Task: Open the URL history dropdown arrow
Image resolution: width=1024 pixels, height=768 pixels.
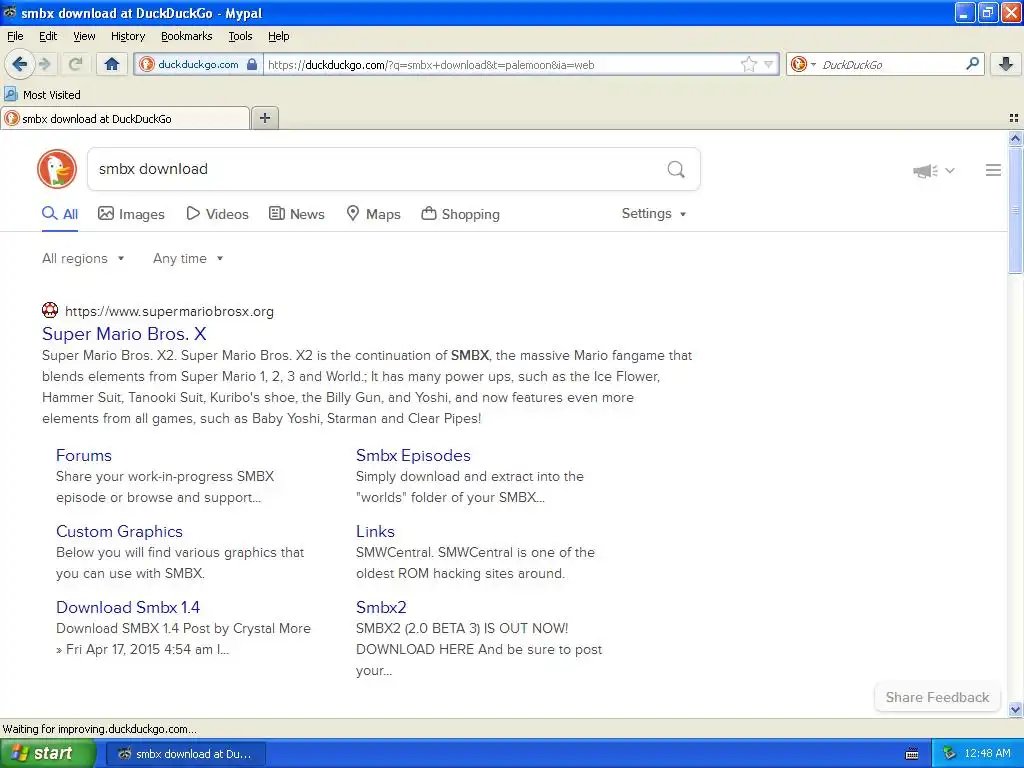Action: click(769, 64)
